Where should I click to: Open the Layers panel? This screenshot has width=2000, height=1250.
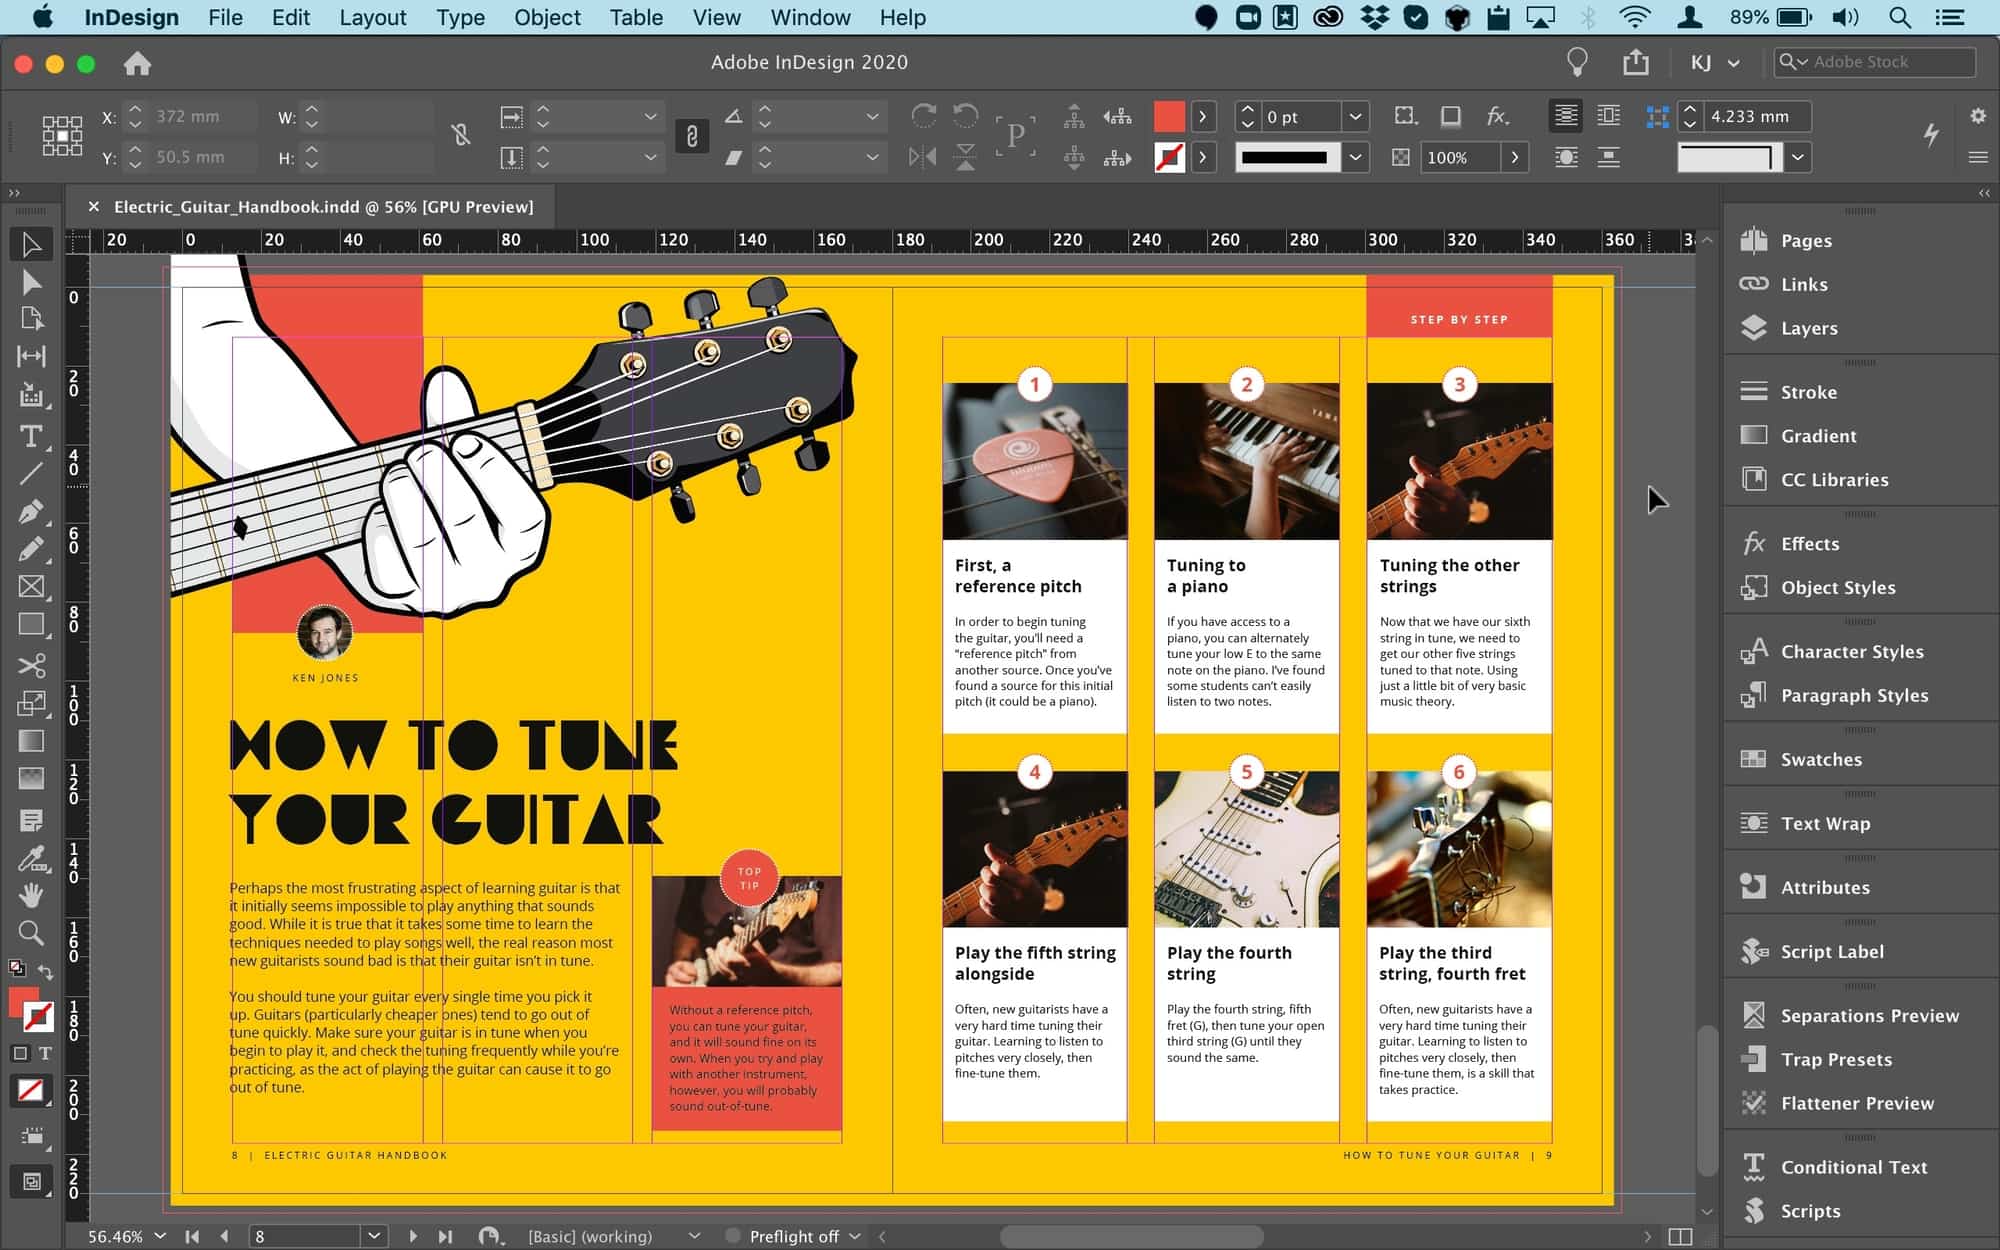1808,328
